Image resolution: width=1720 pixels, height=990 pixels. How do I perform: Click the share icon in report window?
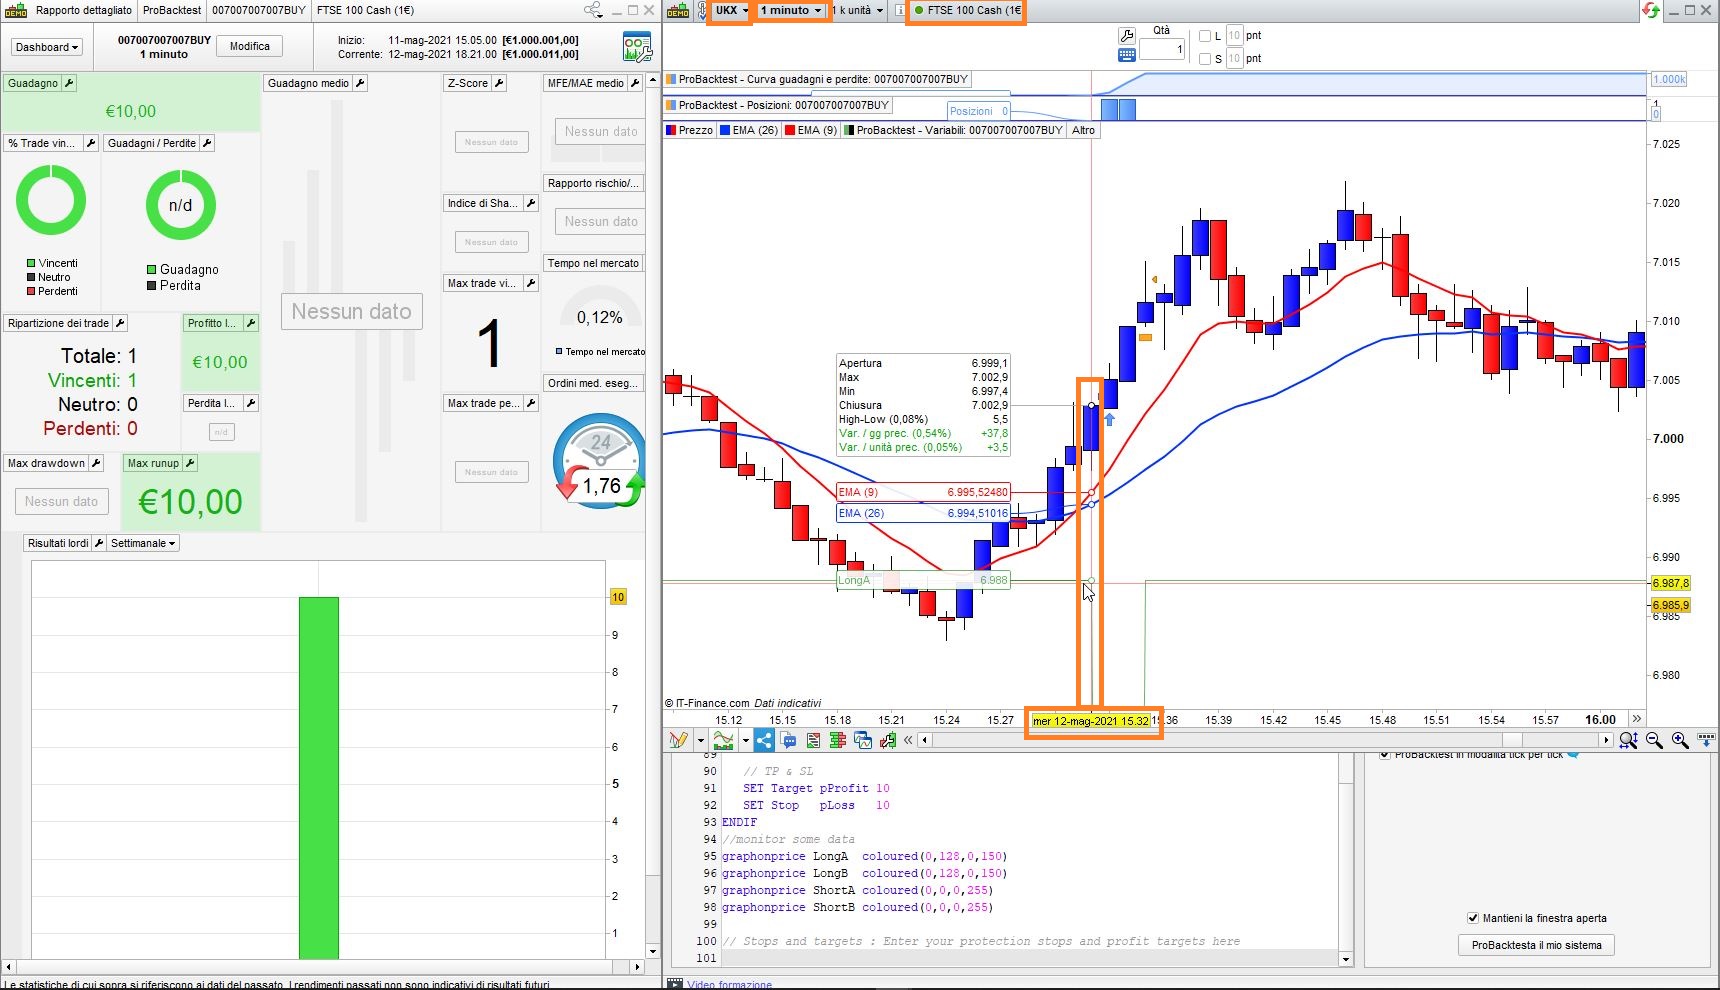[x=594, y=10]
